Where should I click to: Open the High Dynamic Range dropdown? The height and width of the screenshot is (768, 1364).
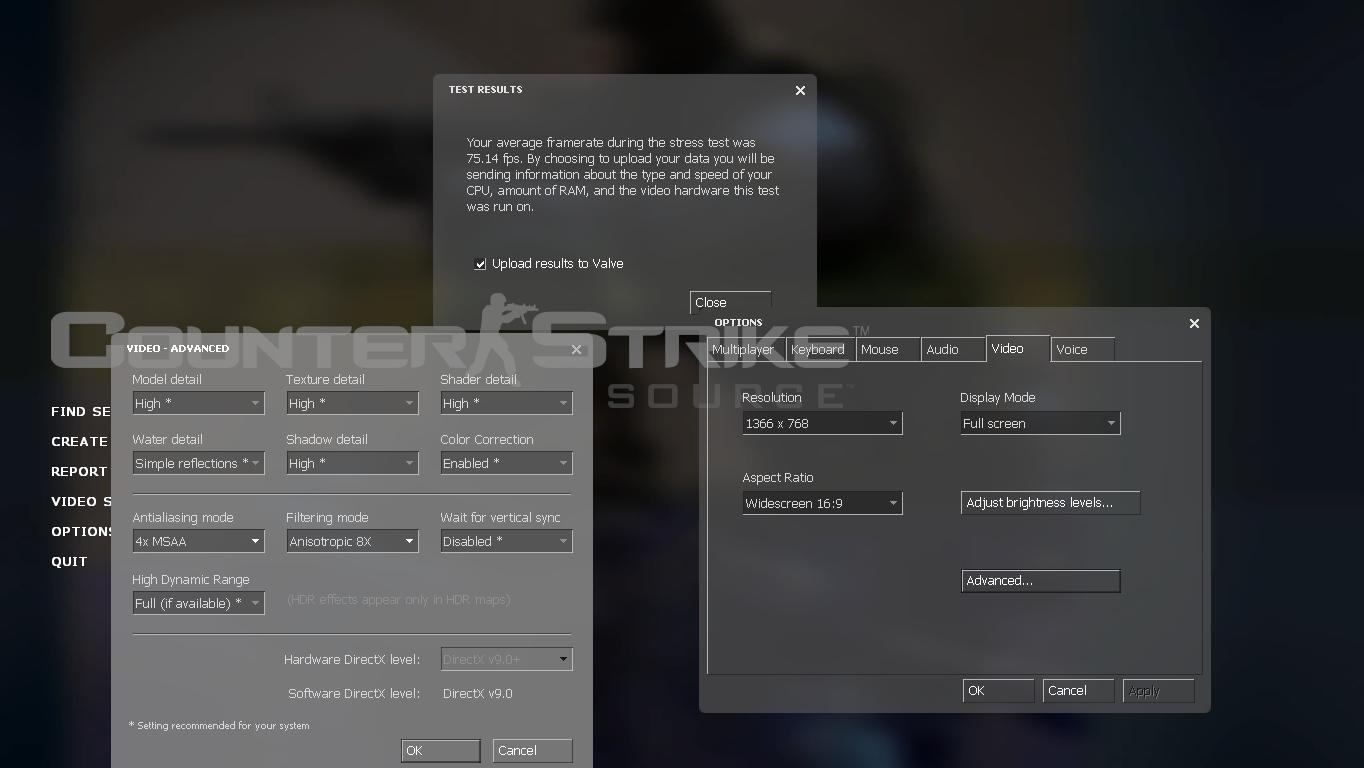(198, 603)
